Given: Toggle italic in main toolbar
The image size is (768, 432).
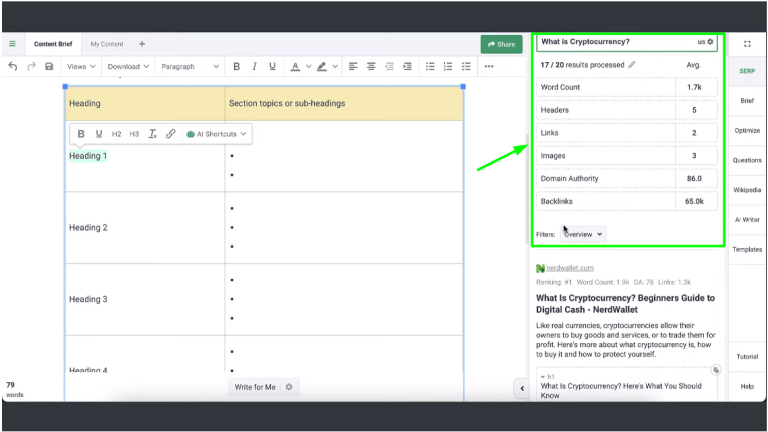Looking at the screenshot, I should 254,66.
